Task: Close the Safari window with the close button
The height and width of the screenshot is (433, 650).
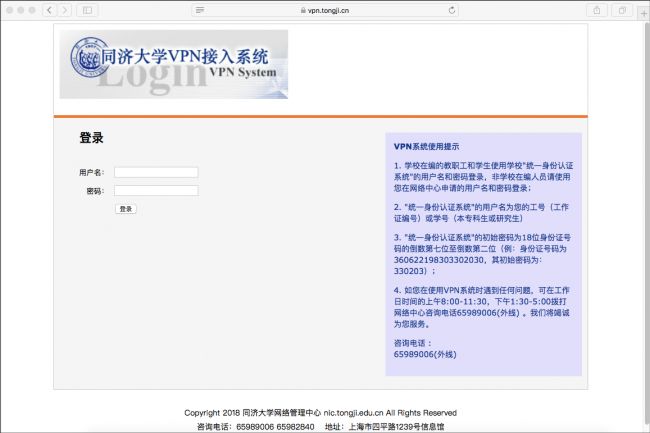Action: point(10,10)
